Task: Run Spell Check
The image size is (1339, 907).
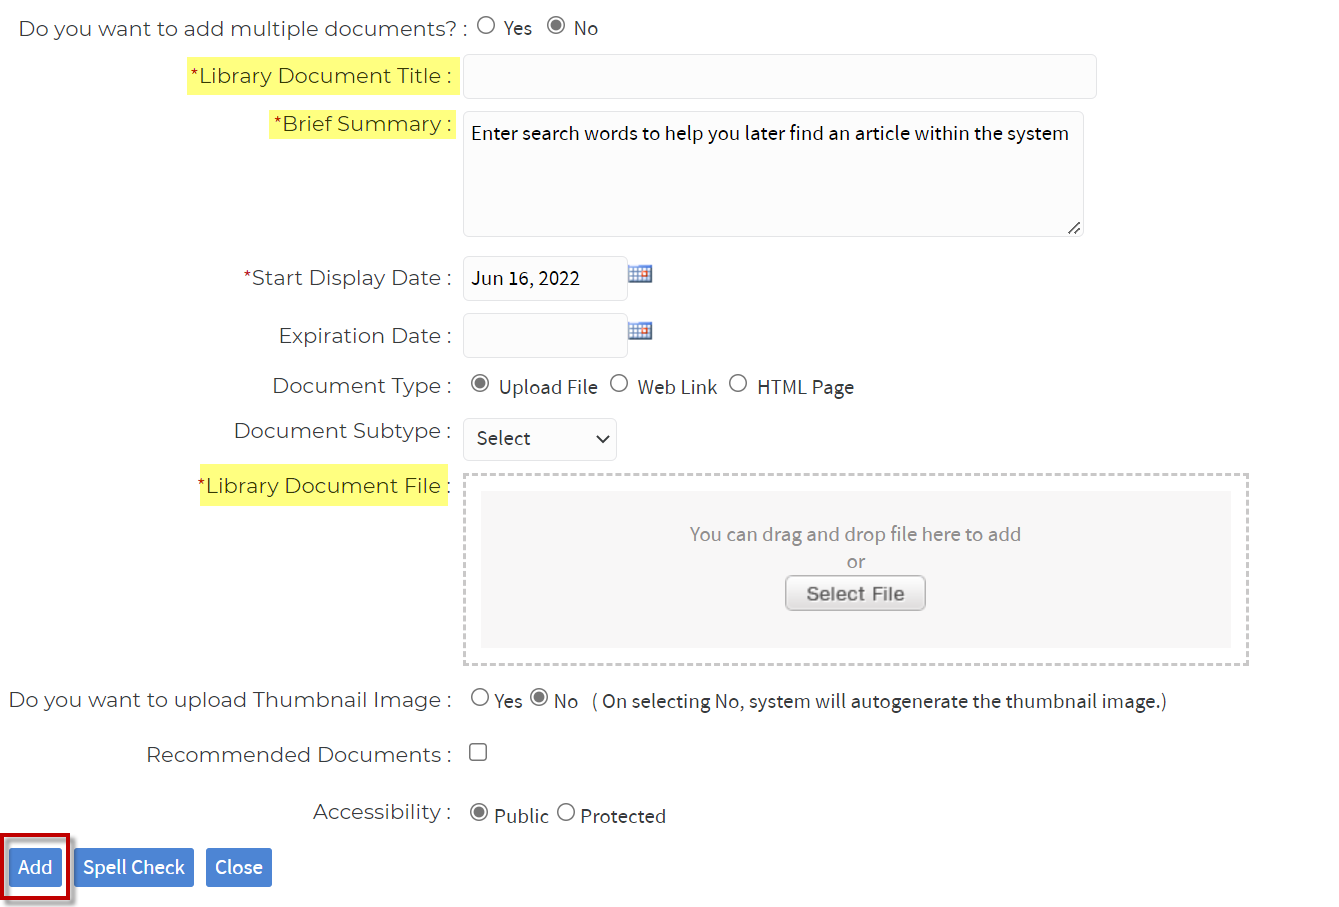Action: [134, 867]
